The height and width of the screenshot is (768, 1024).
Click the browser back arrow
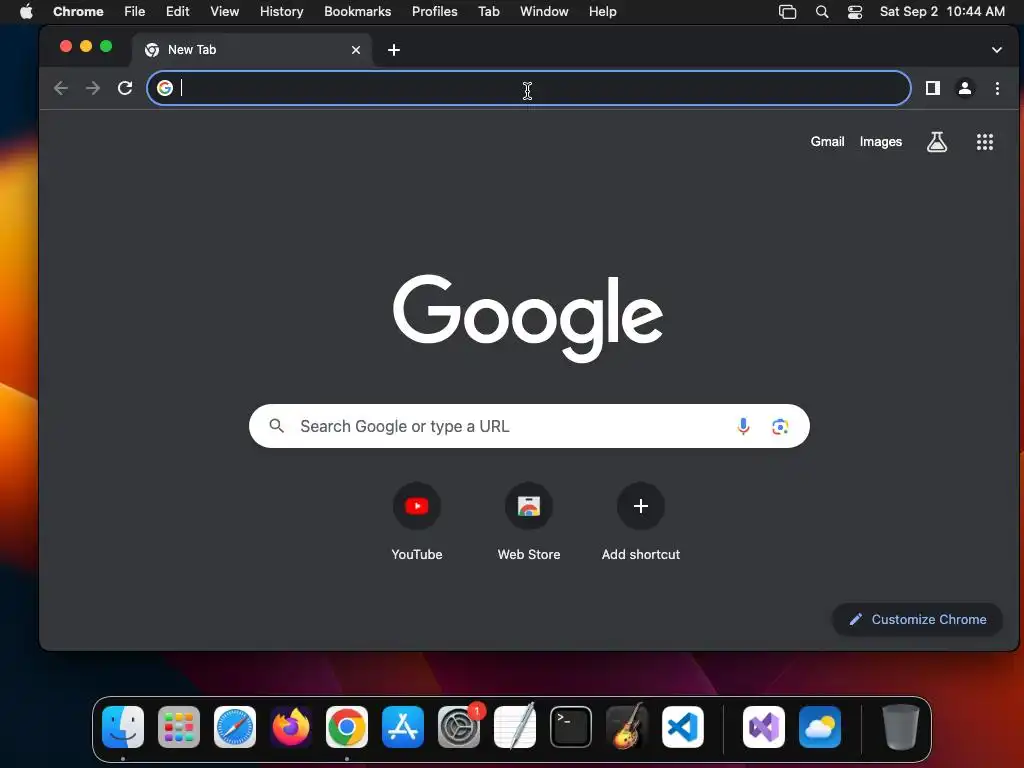point(61,88)
